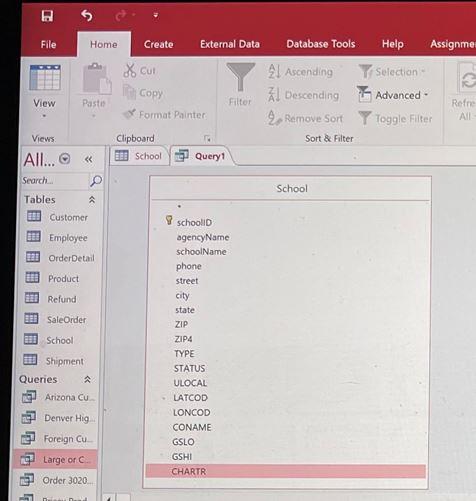Click the Cut scissors icon
This screenshot has width=476, height=501.
(x=130, y=70)
